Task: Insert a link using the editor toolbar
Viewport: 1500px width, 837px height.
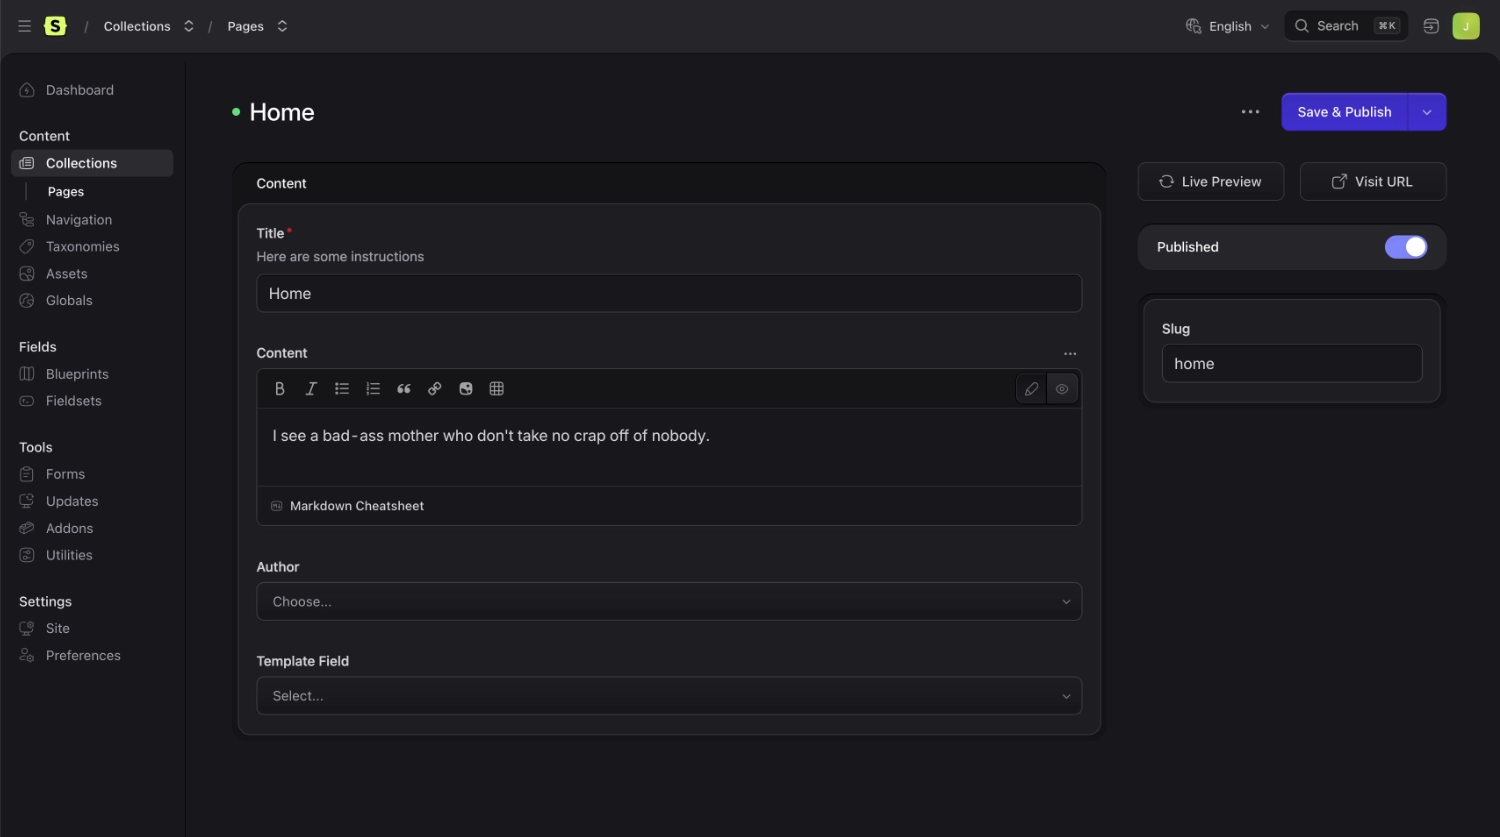Action: tap(435, 388)
